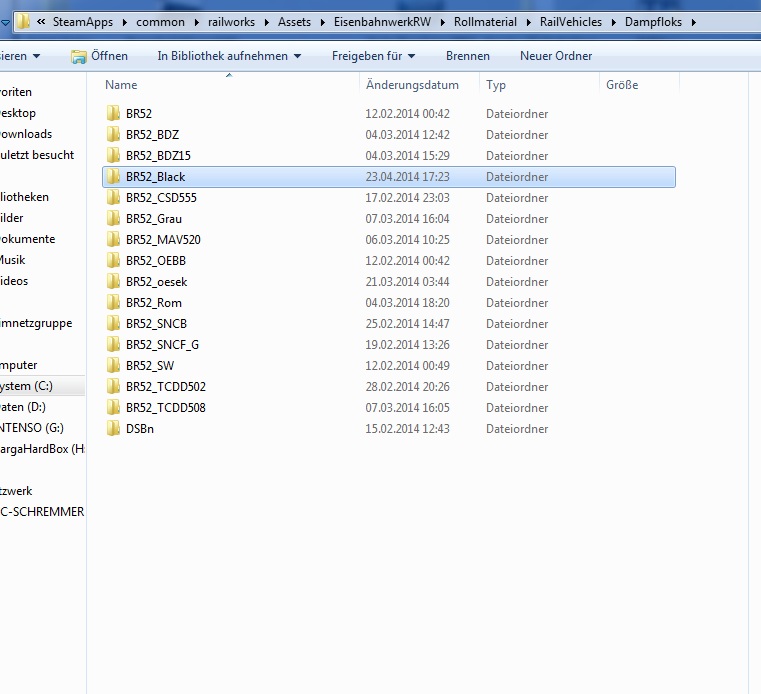
Task: Click the DSBn folder icon
Action: pos(113,429)
